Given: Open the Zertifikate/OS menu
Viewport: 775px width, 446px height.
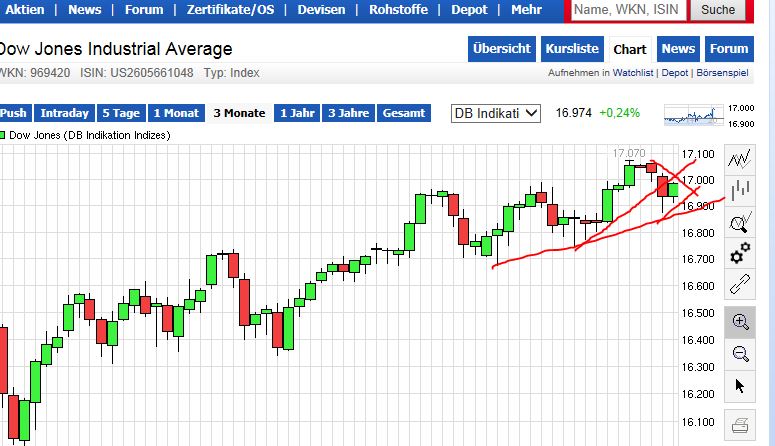Looking at the screenshot, I should 230,9.
